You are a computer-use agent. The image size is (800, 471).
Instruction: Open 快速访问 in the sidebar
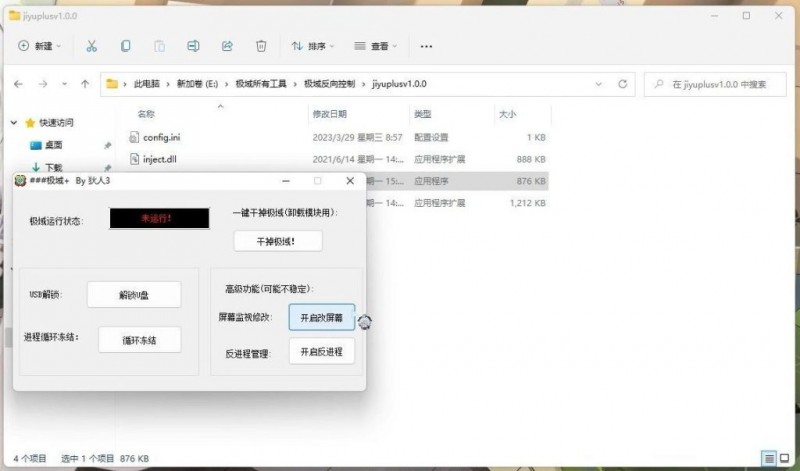tap(56, 122)
